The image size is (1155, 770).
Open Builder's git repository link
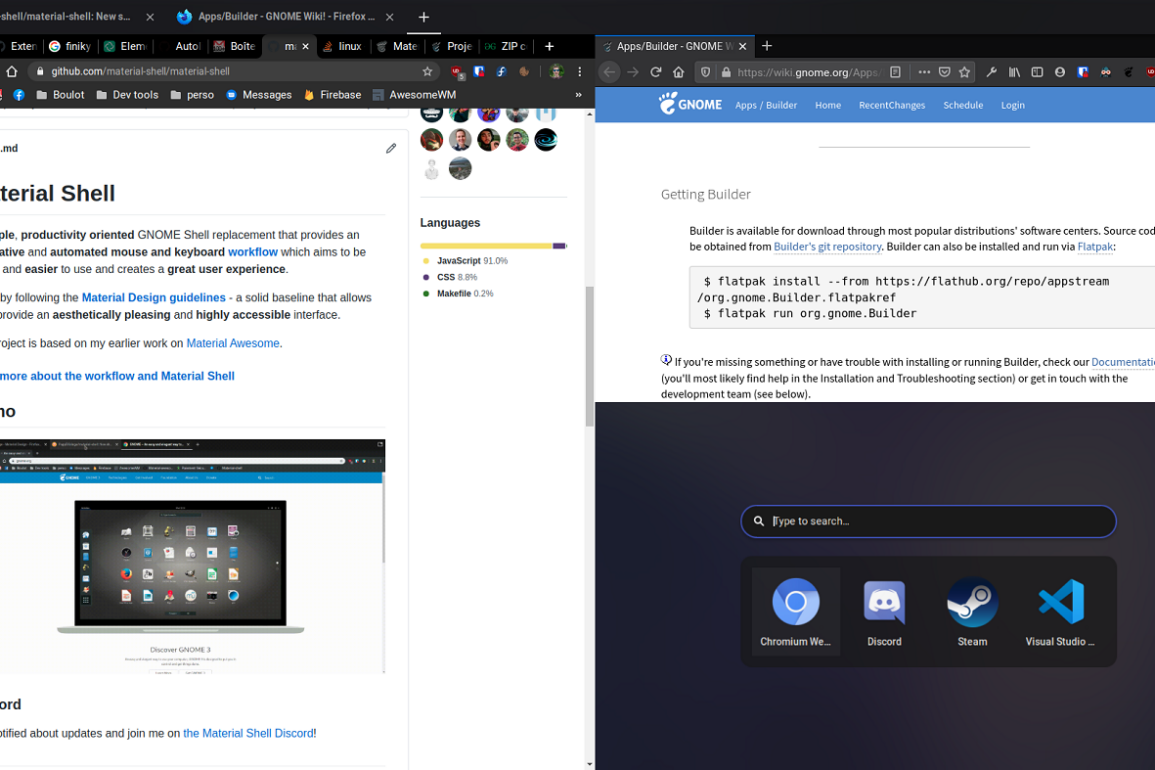(827, 246)
